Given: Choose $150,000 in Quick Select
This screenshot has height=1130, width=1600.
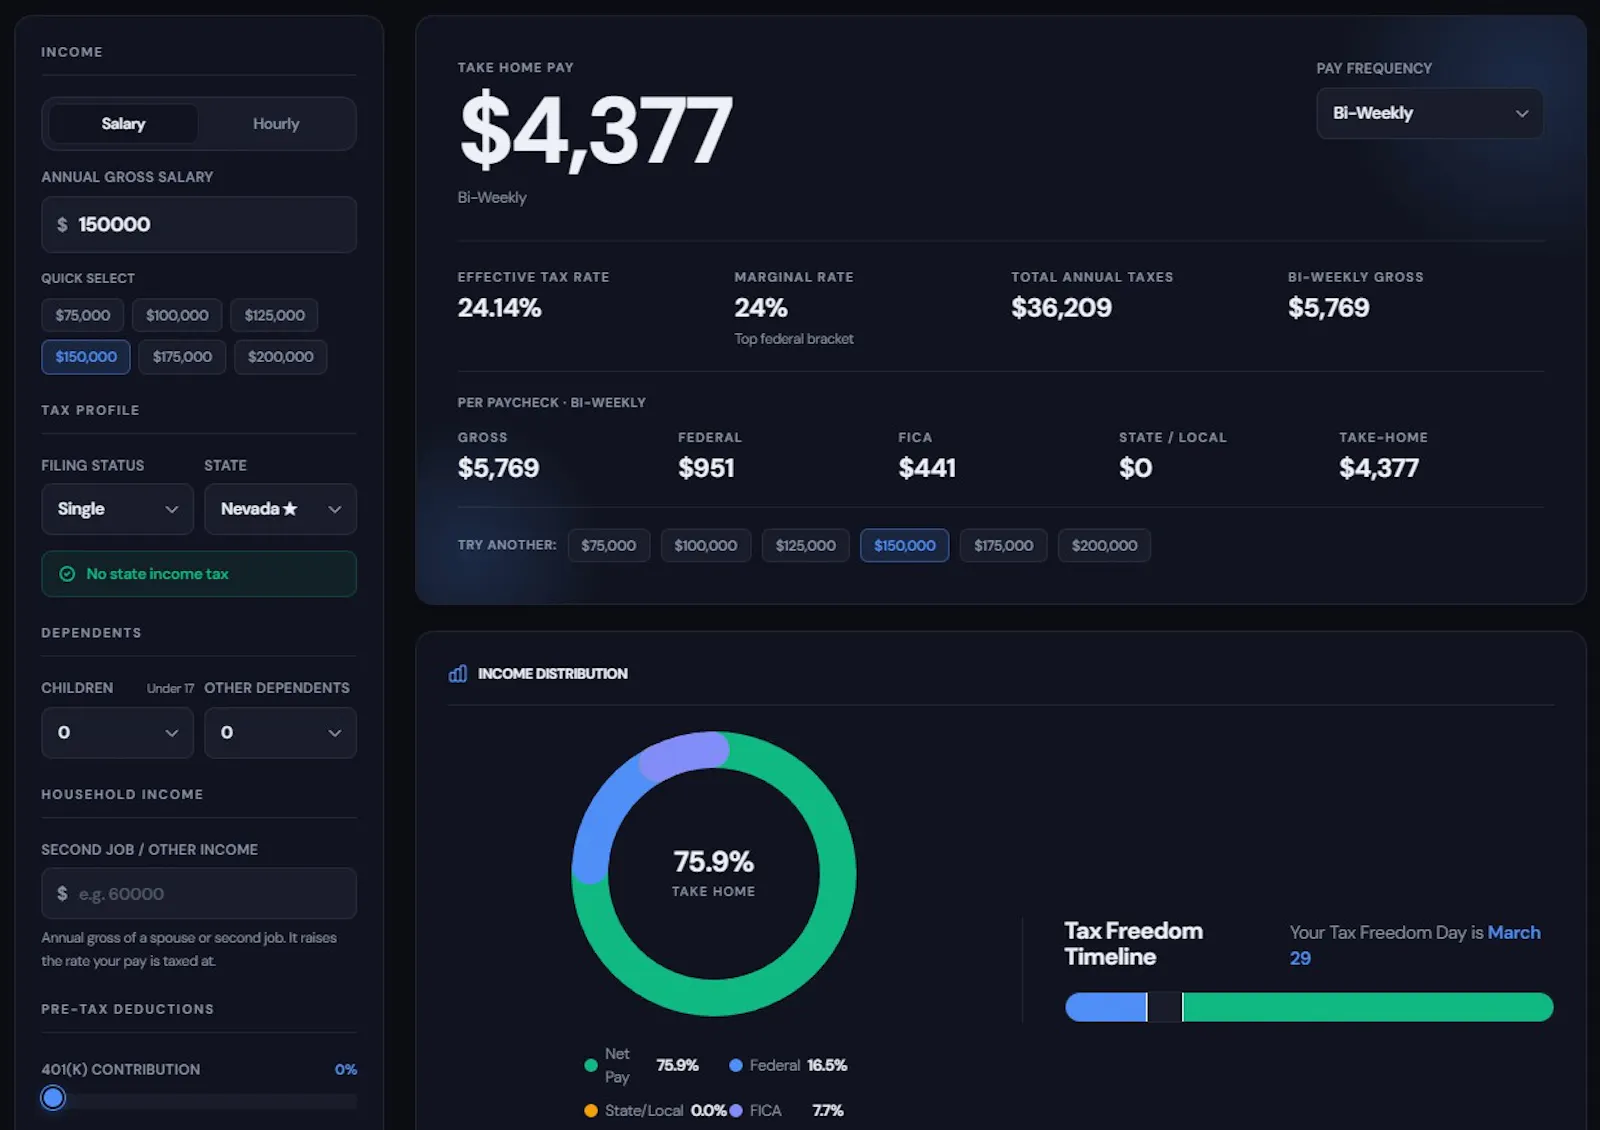Looking at the screenshot, I should [86, 357].
